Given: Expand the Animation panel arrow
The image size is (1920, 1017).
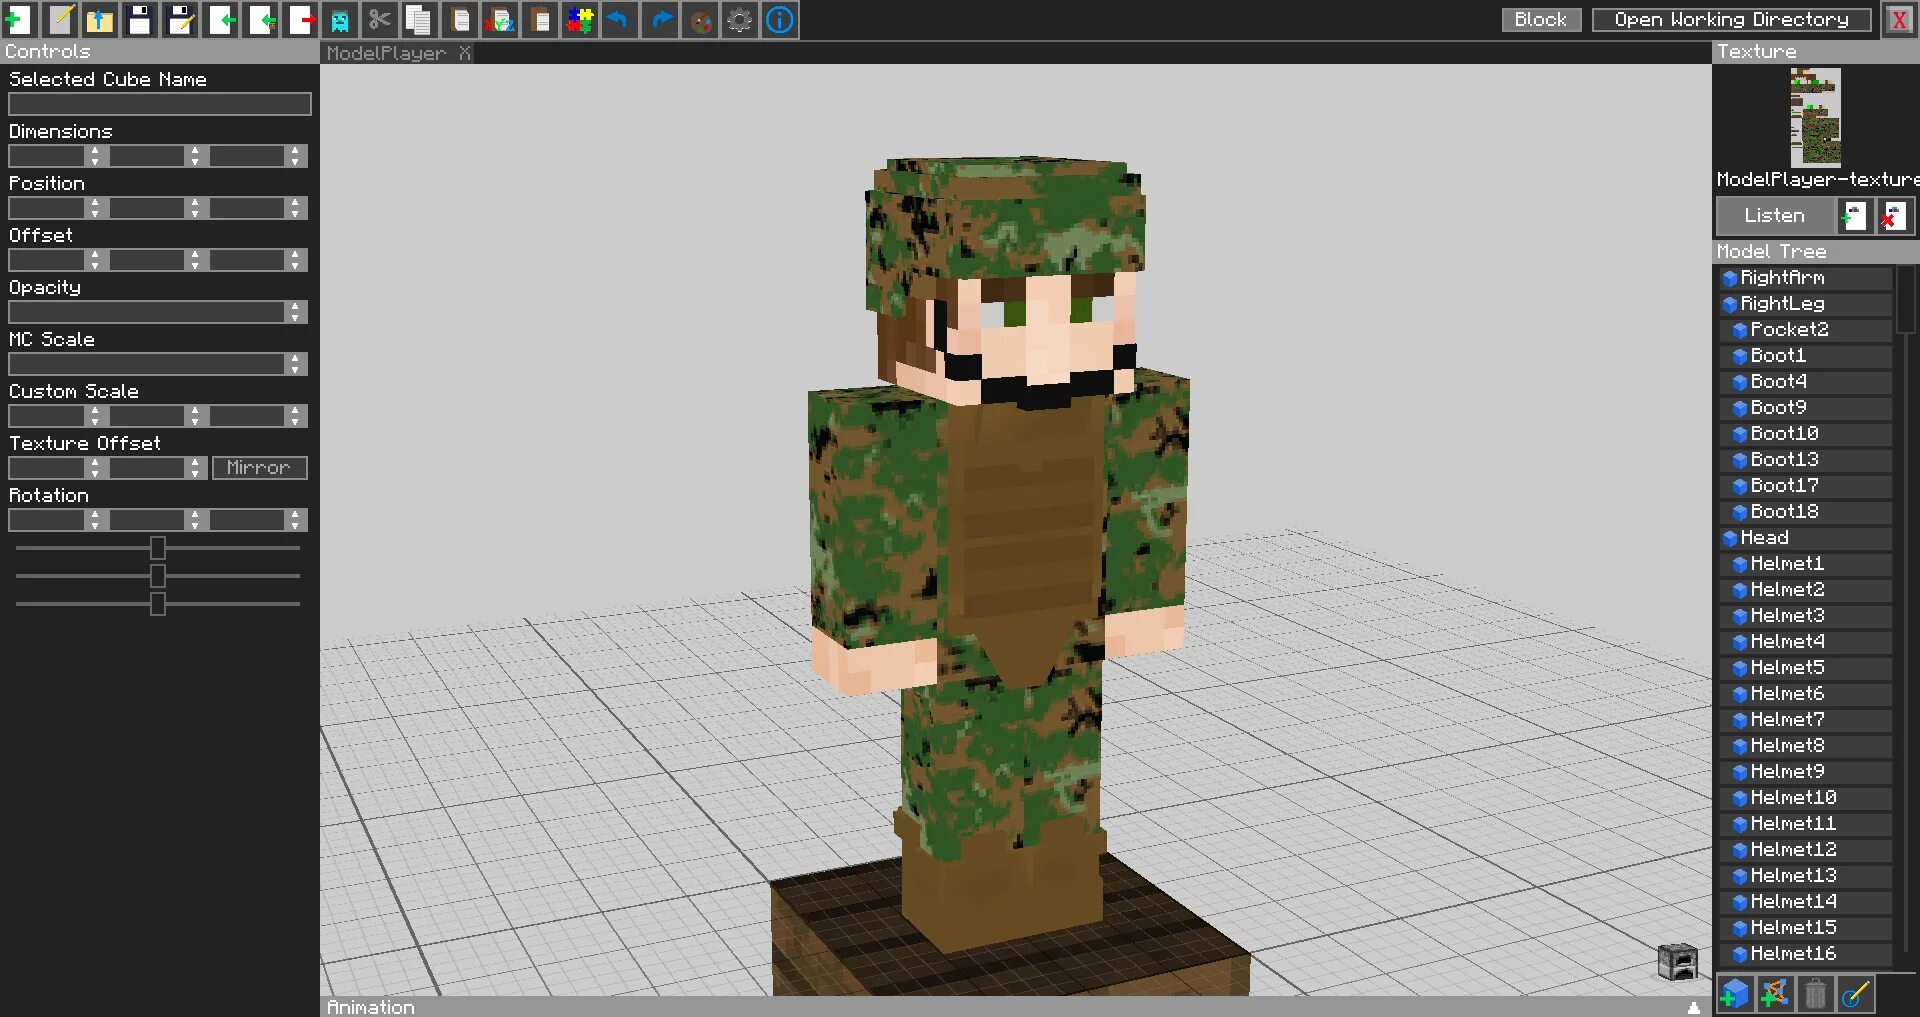Looking at the screenshot, I should tap(1693, 1007).
